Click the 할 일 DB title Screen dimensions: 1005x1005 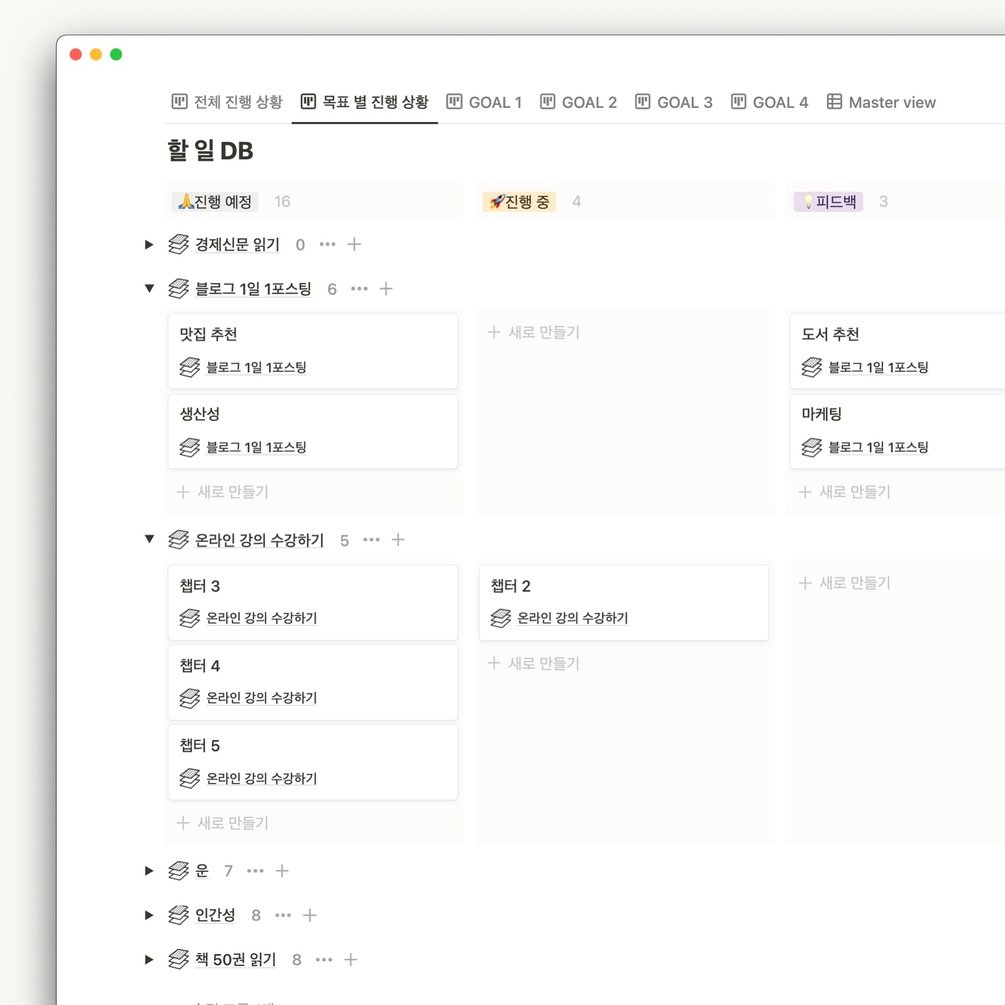(210, 151)
